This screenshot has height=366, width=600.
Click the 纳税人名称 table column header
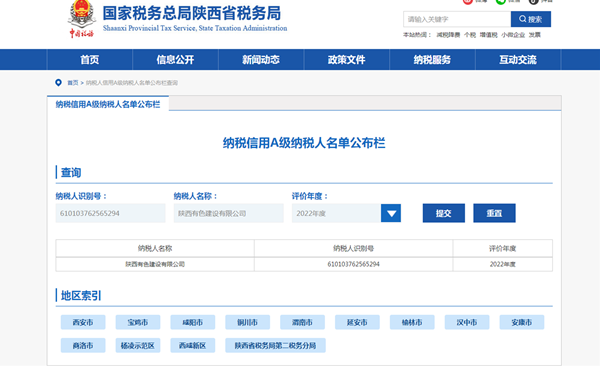pos(155,248)
